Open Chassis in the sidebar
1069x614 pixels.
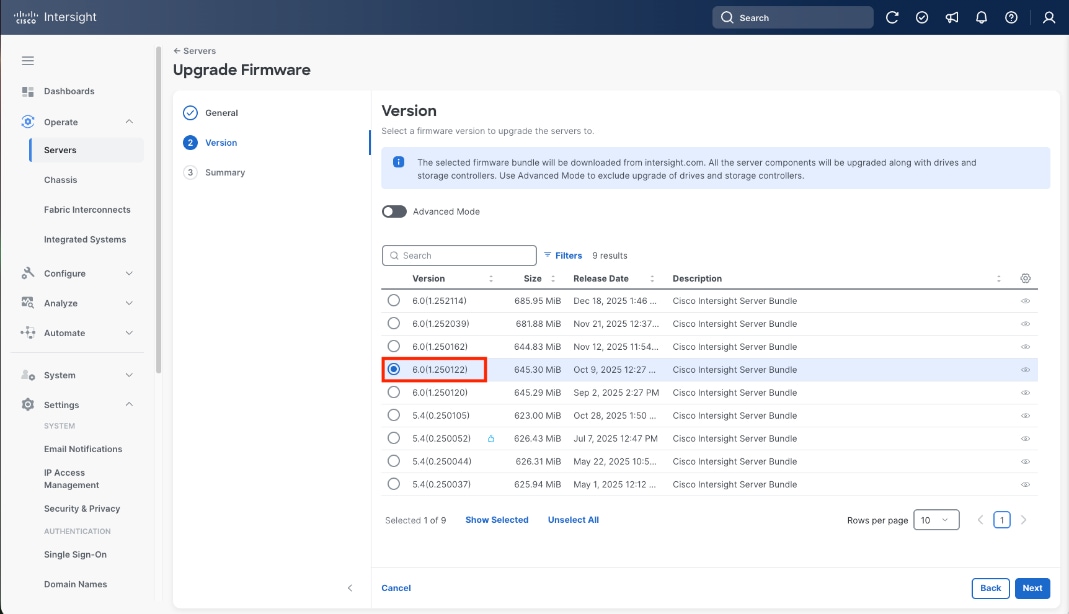point(61,180)
